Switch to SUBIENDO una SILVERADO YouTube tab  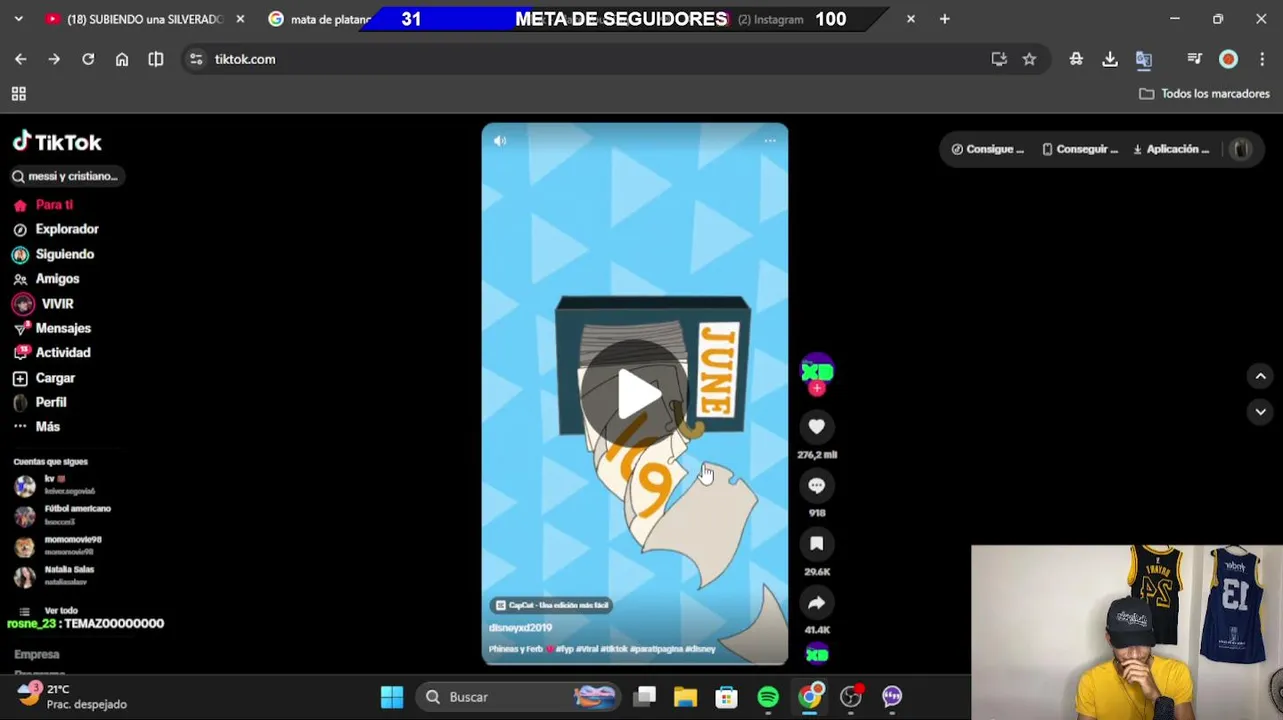click(x=142, y=19)
